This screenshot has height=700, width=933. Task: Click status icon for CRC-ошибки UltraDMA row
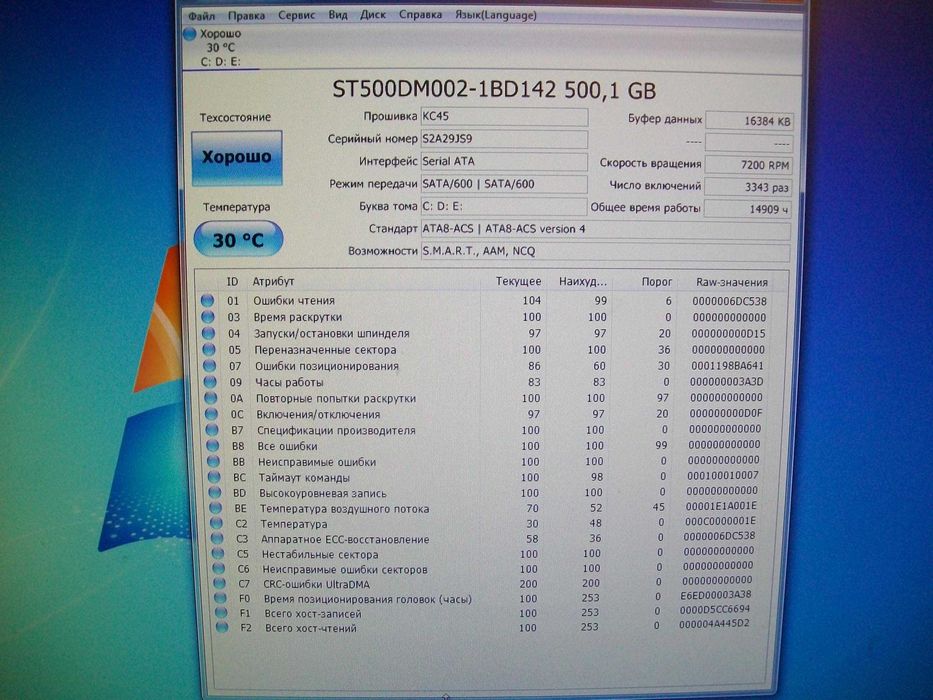(220, 583)
